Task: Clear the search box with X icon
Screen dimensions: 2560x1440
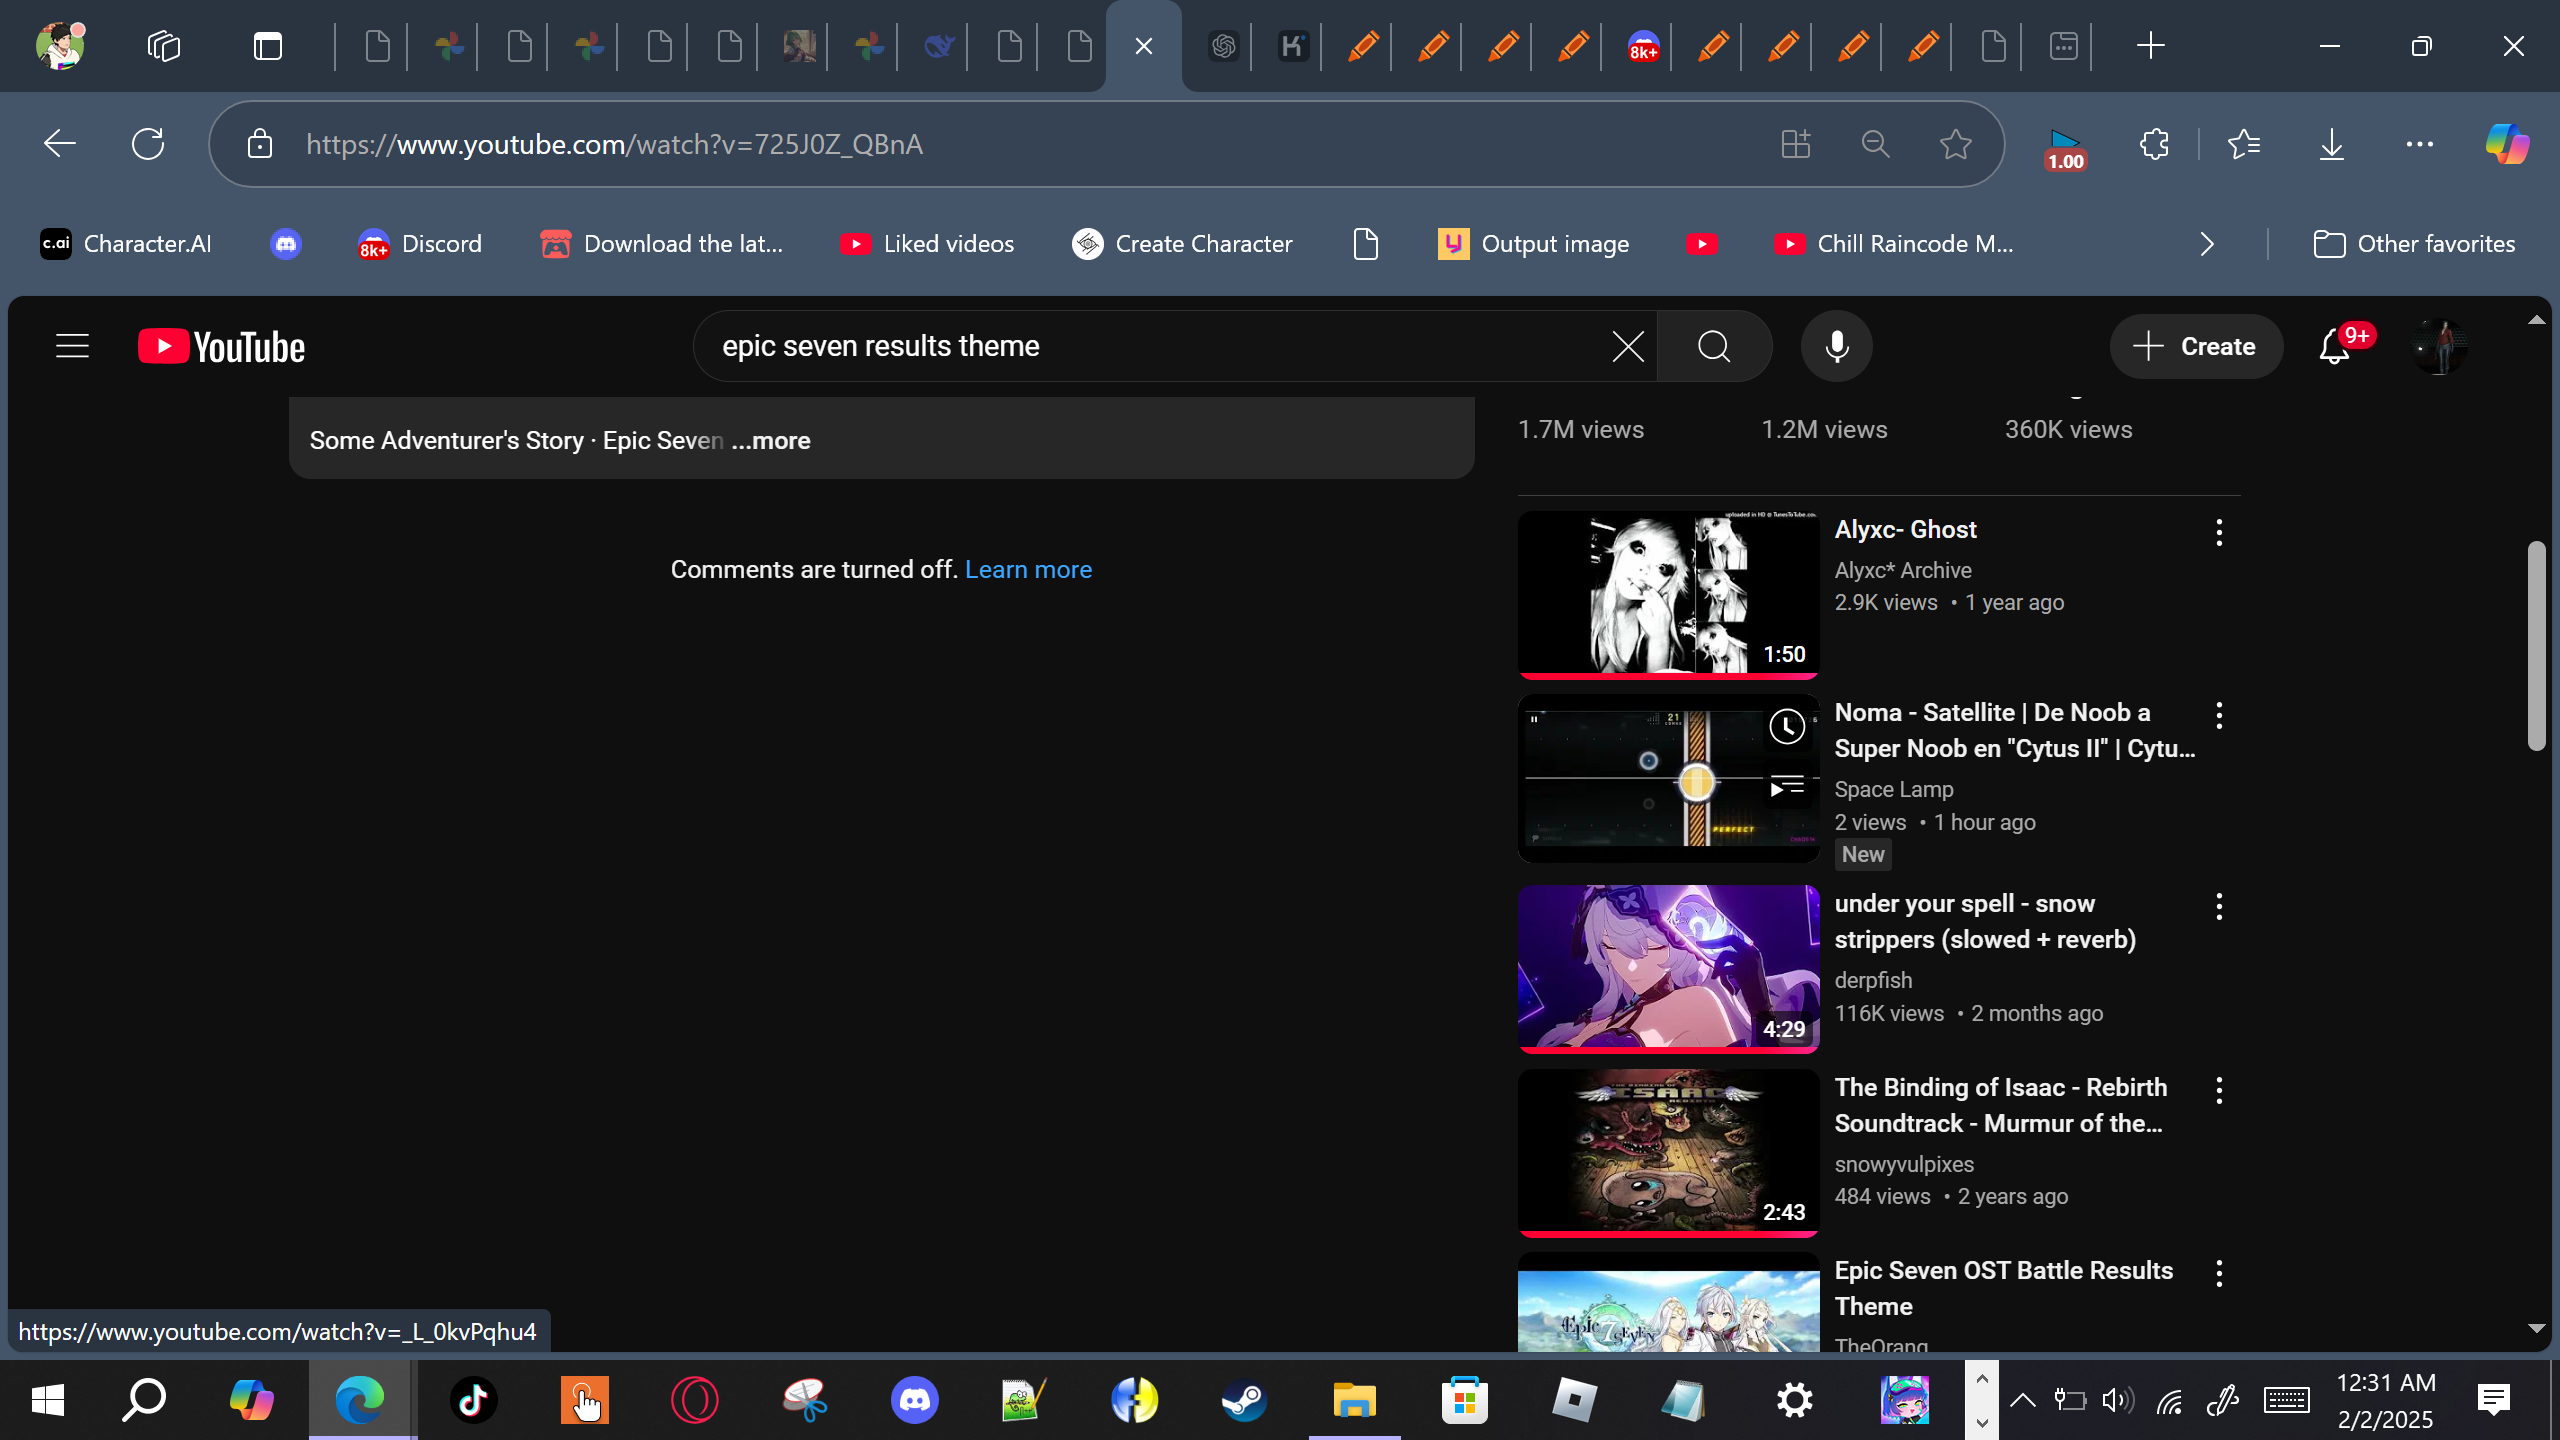Action: [1627, 346]
